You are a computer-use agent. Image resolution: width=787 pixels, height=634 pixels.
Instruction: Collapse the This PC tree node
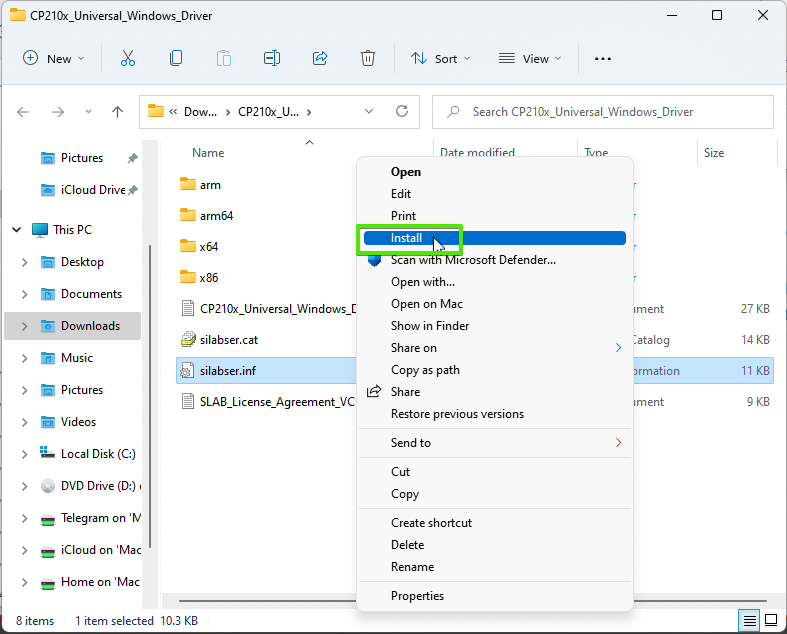(17, 230)
